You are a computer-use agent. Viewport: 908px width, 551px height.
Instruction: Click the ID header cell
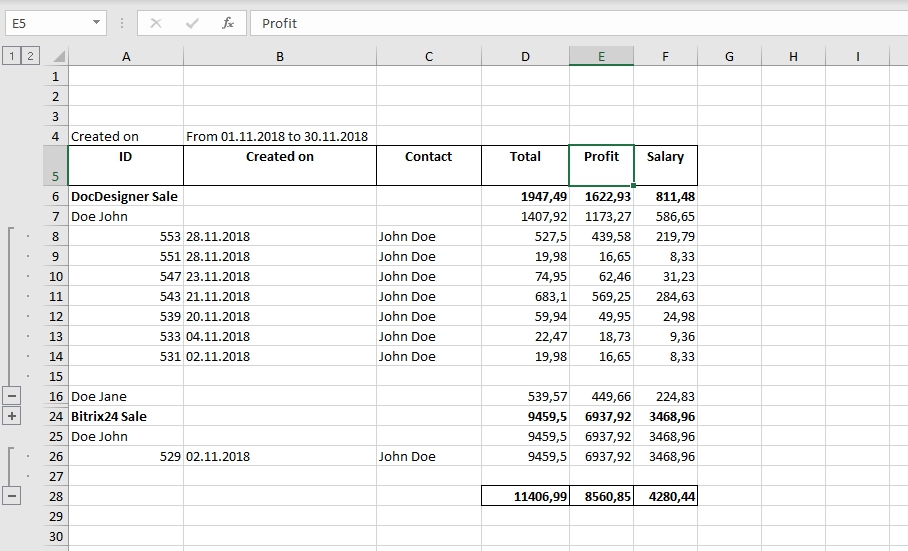[126, 166]
